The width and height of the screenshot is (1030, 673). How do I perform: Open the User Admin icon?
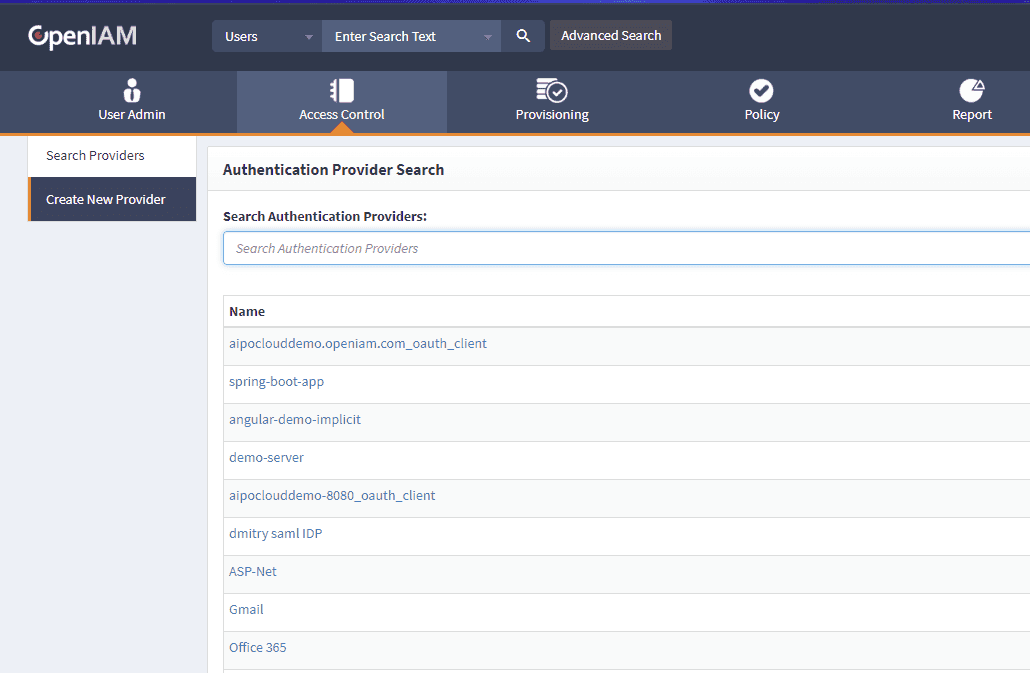[132, 91]
